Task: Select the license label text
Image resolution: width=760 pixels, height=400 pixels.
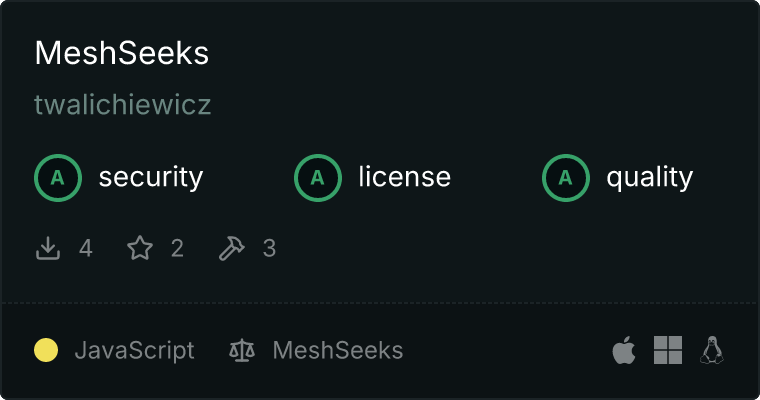Action: click(404, 178)
